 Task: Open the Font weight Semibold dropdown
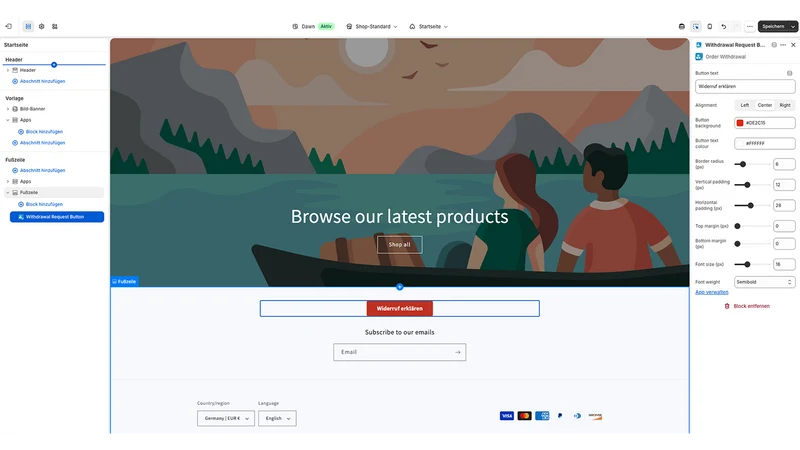(764, 282)
